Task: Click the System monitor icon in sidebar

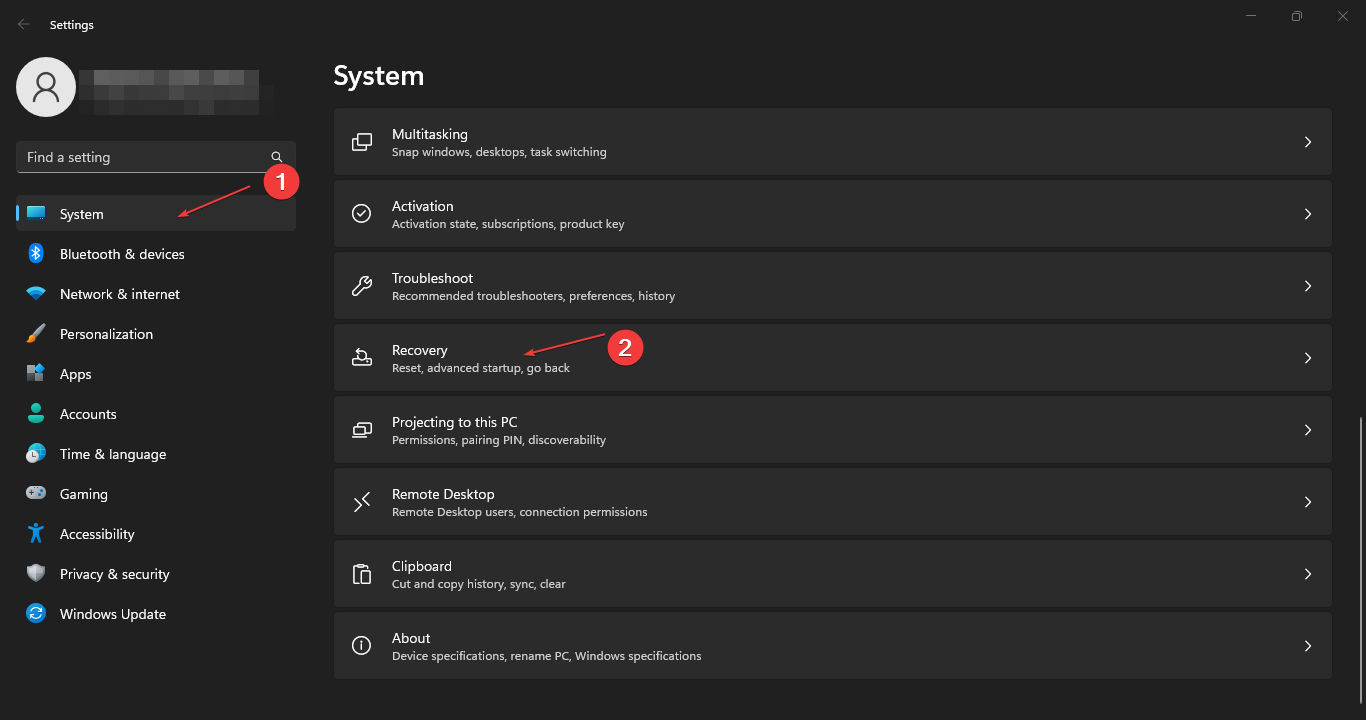Action: [36, 214]
